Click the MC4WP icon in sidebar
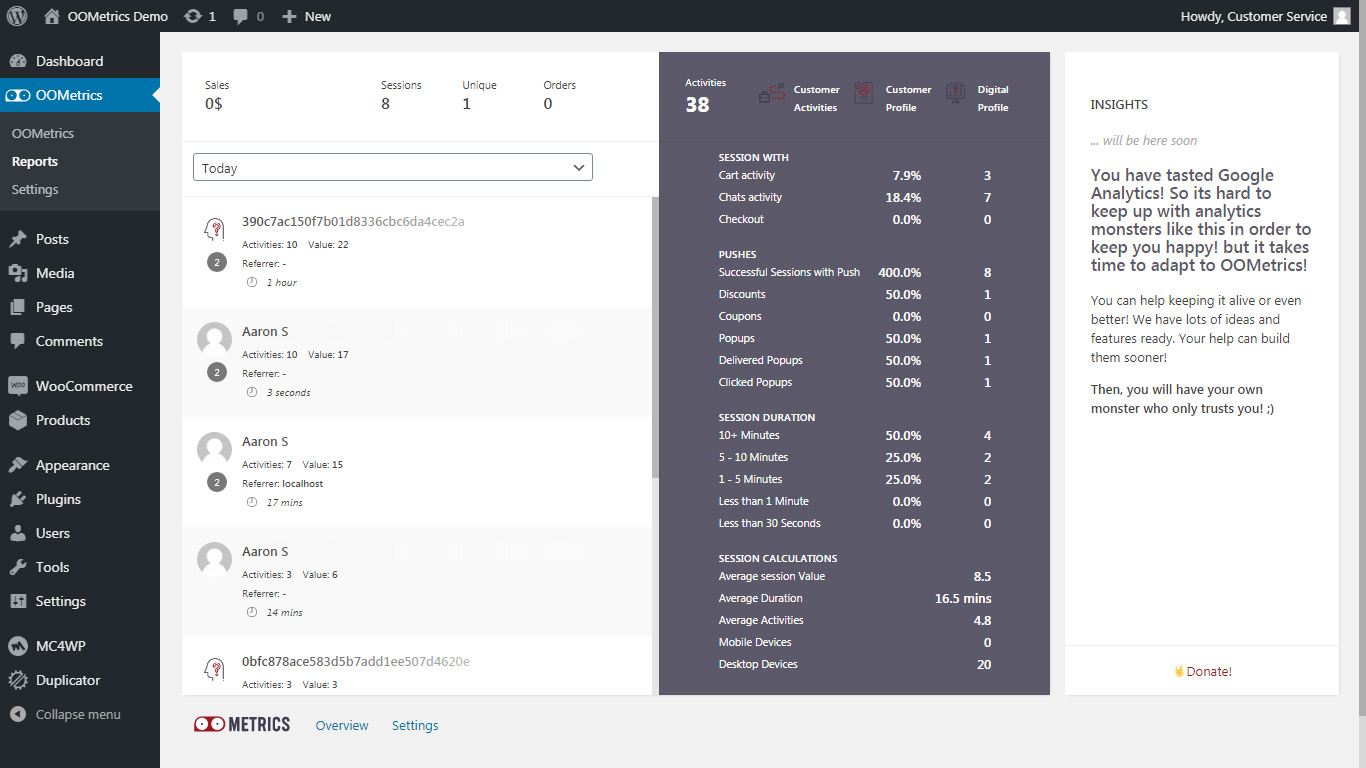Image resolution: width=1366 pixels, height=768 pixels. (18, 646)
